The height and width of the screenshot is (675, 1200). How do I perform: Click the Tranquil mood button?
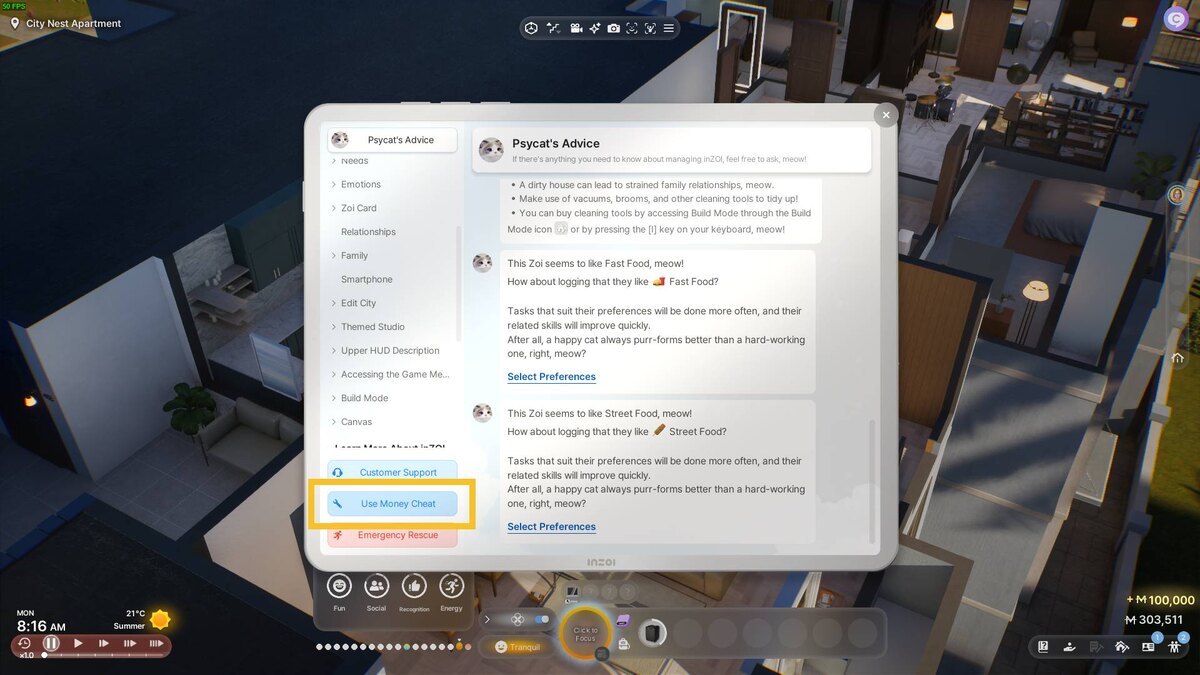point(517,647)
